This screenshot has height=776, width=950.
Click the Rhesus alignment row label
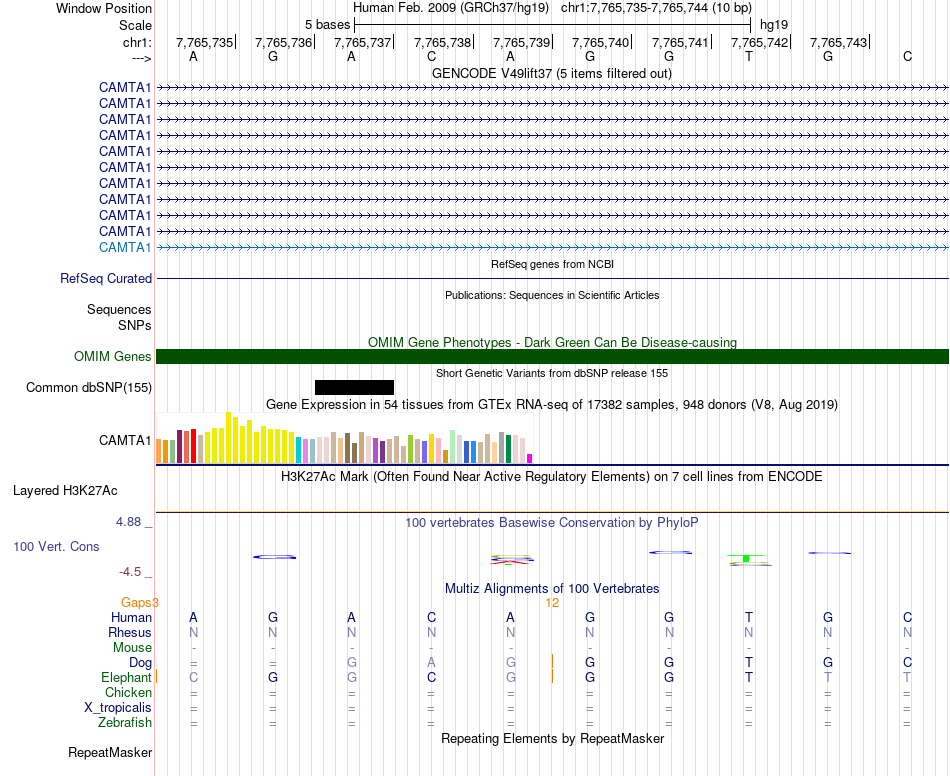point(130,632)
